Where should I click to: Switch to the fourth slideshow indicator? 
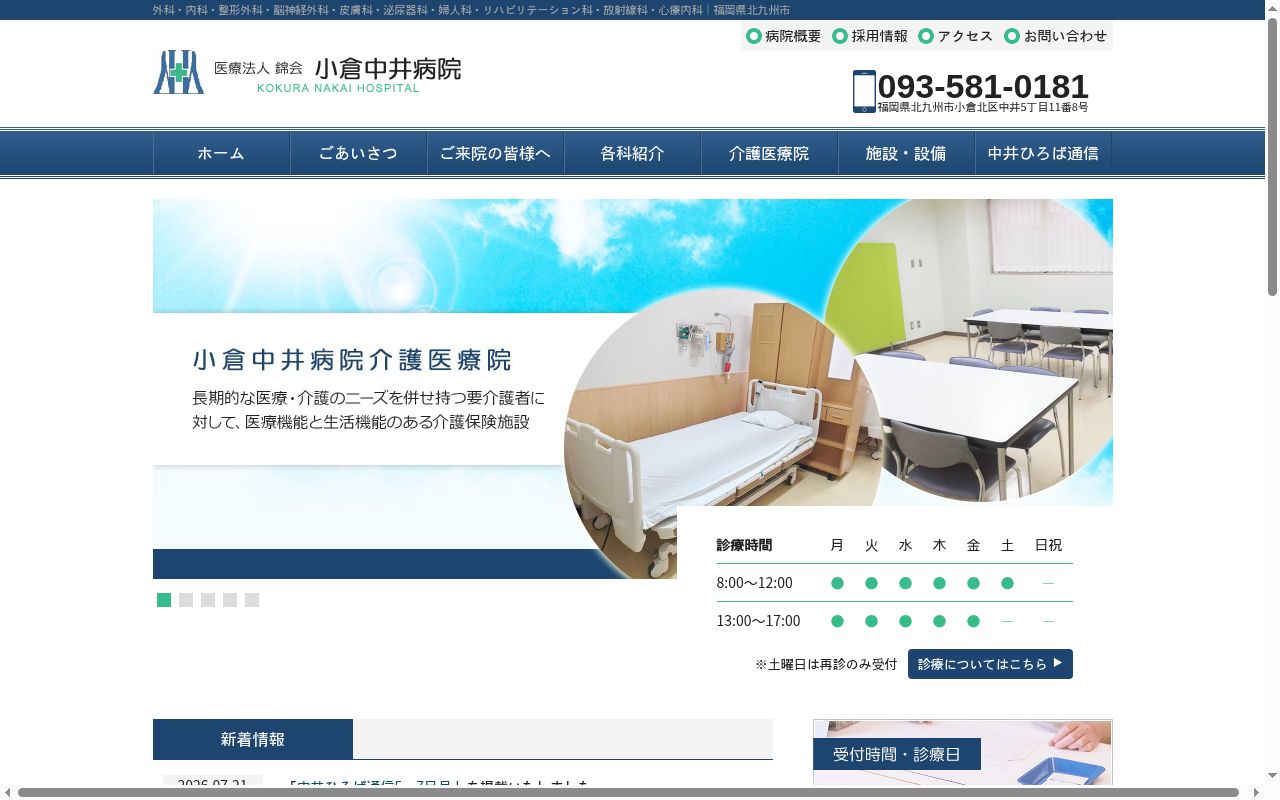pyautogui.click(x=230, y=600)
